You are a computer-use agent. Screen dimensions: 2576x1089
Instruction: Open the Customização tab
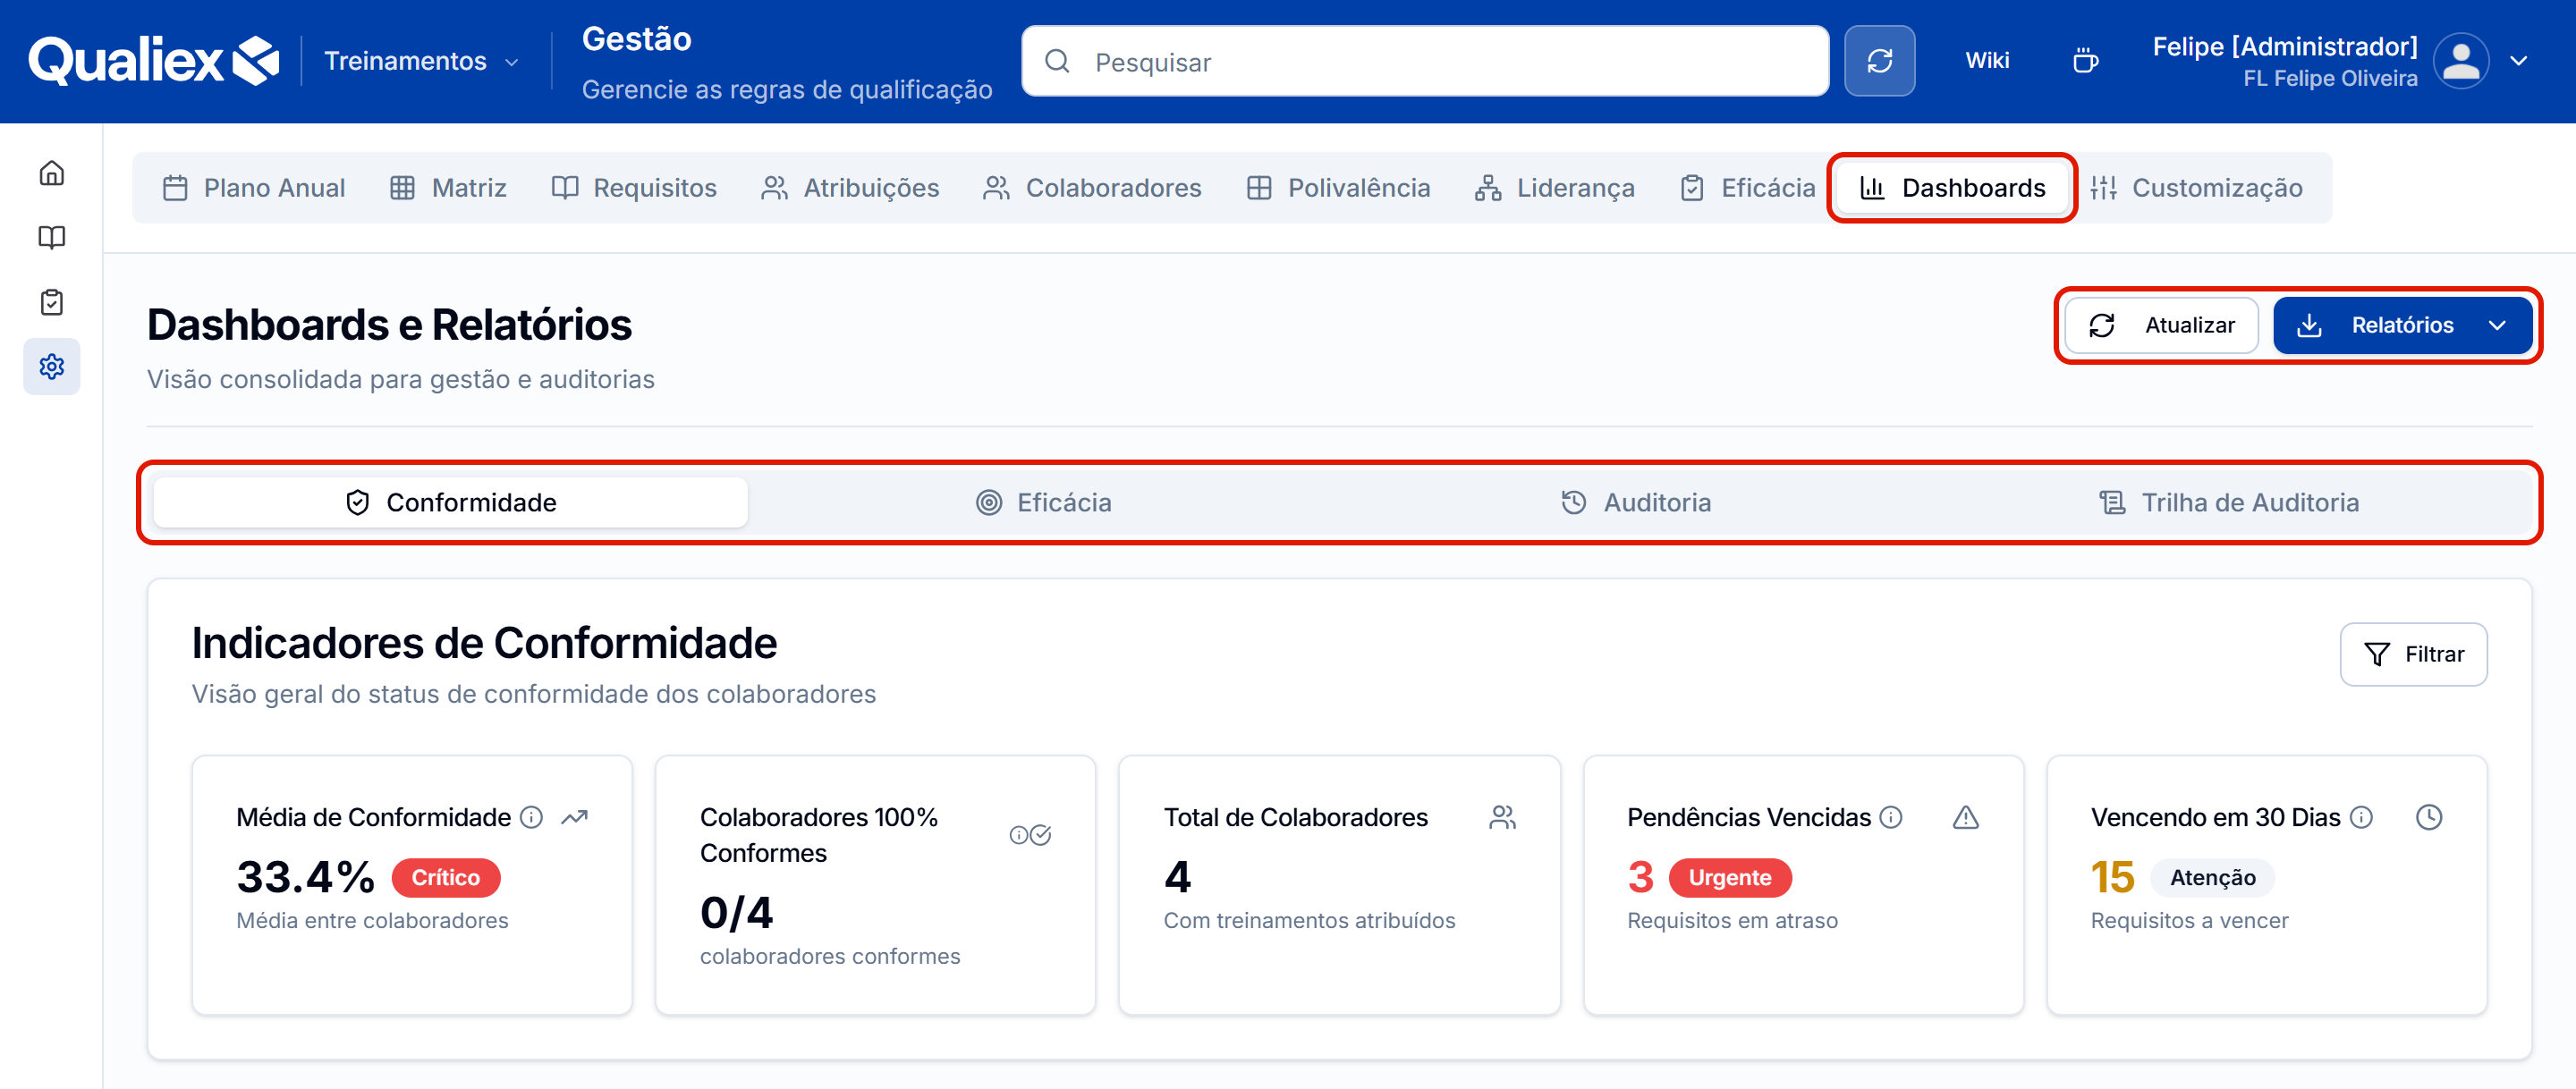coord(2196,187)
